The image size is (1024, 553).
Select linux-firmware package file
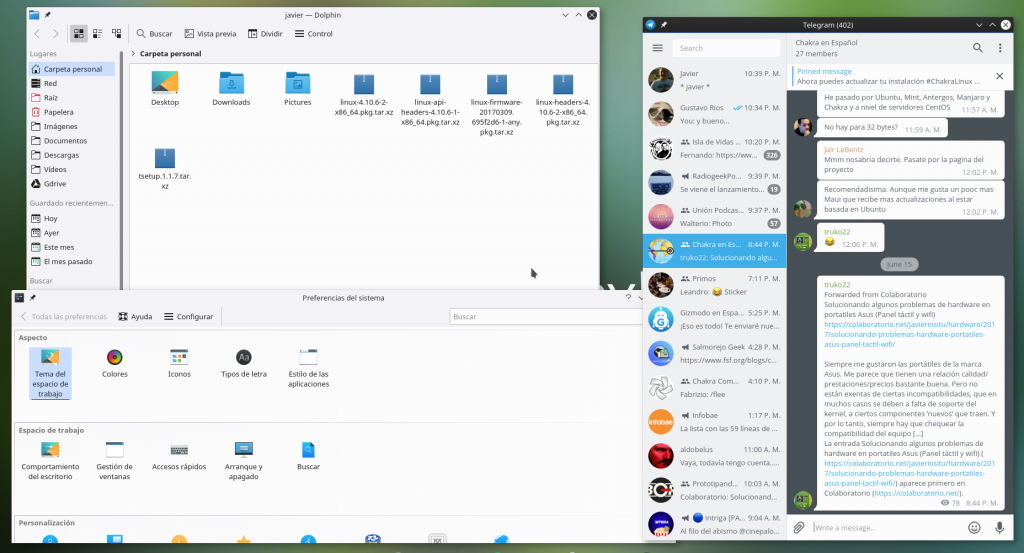(496, 103)
